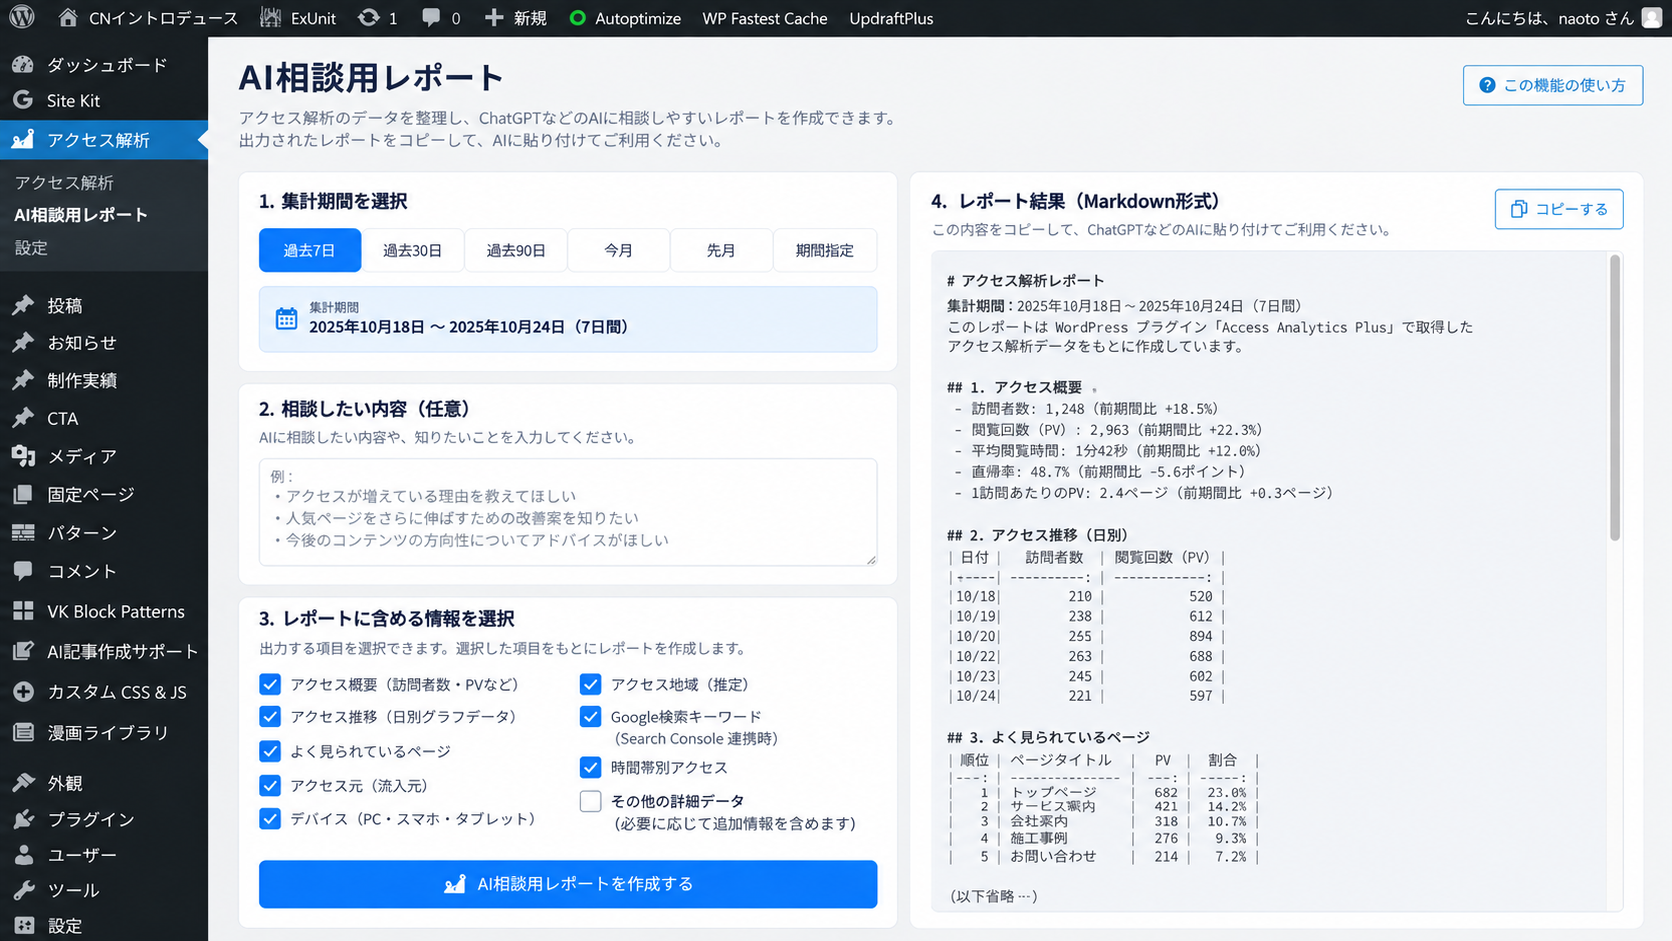Click the ダッシュボード sidebar icon
This screenshot has width=1672, height=941.
[23, 65]
